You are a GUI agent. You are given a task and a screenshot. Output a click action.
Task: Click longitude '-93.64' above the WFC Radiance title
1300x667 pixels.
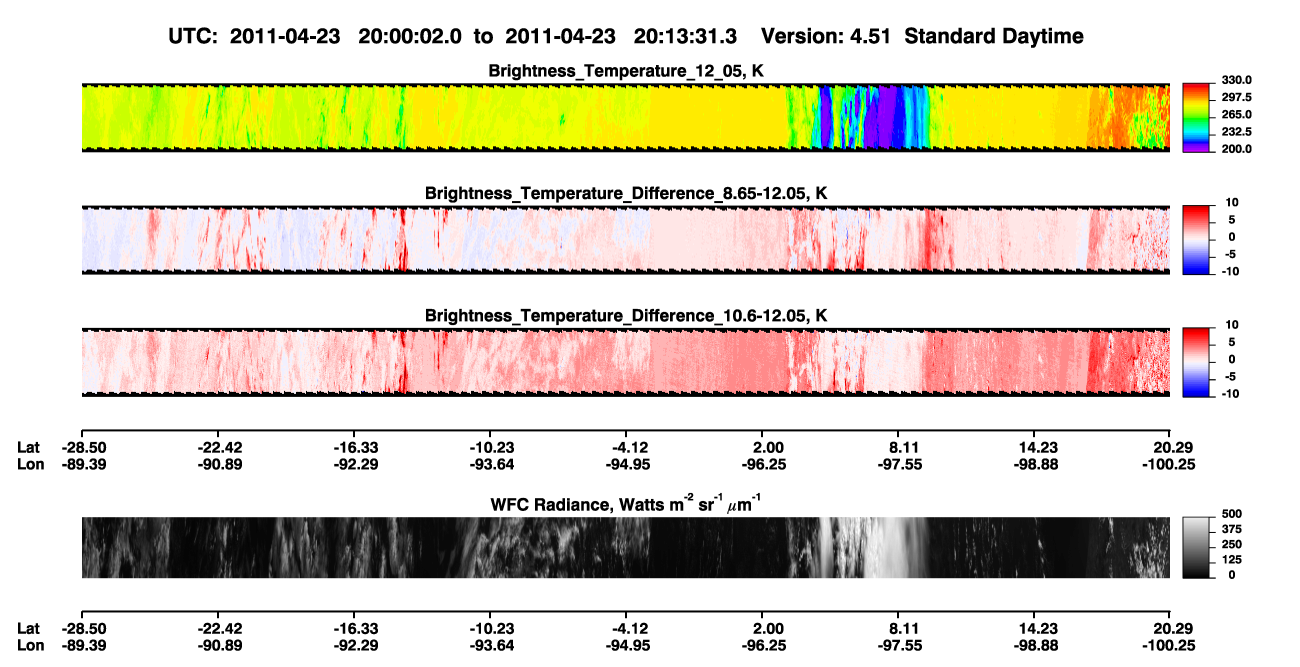point(491,464)
